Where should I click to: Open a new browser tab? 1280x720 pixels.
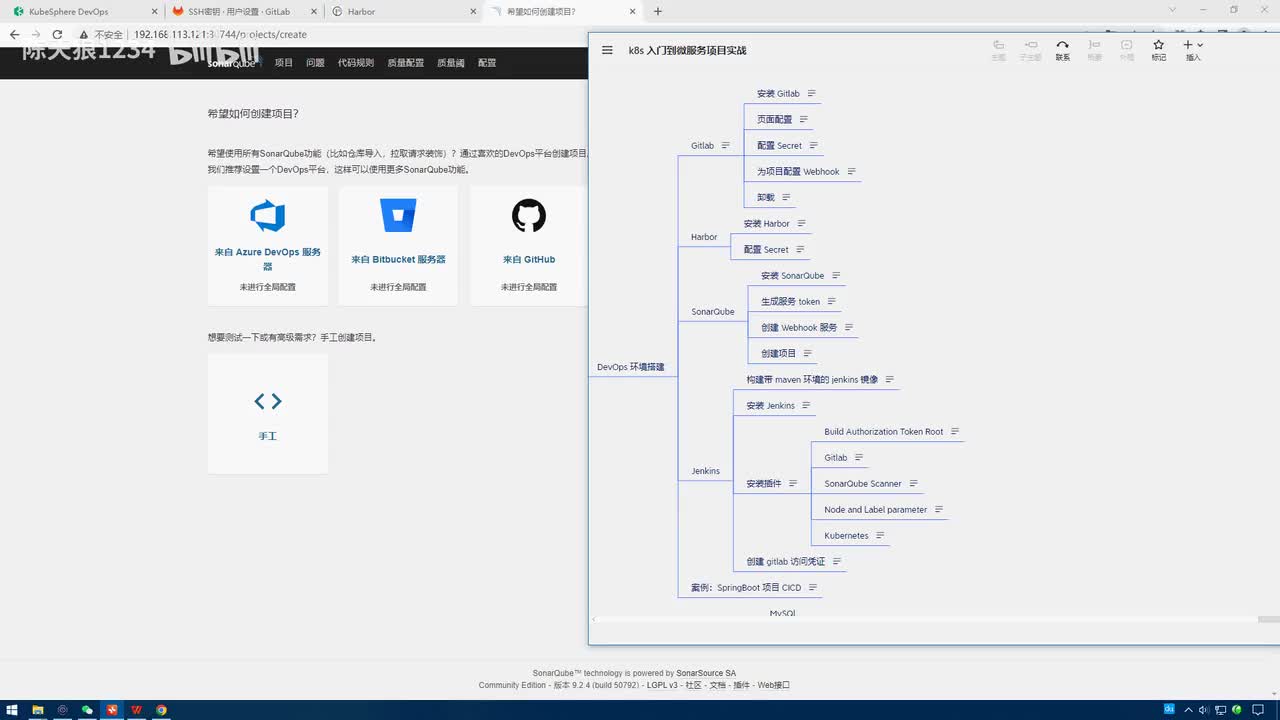[657, 11]
